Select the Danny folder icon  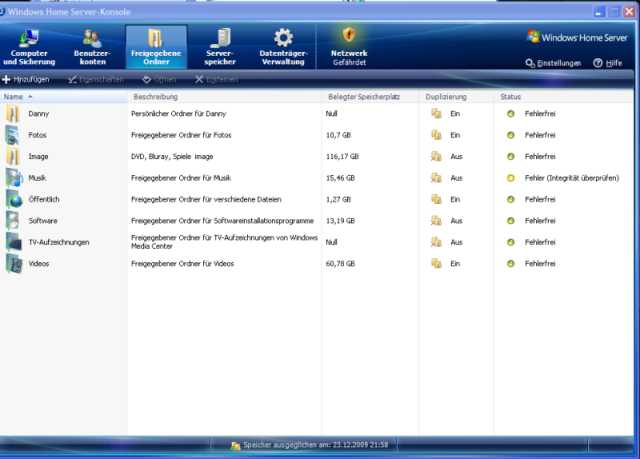click(x=13, y=114)
